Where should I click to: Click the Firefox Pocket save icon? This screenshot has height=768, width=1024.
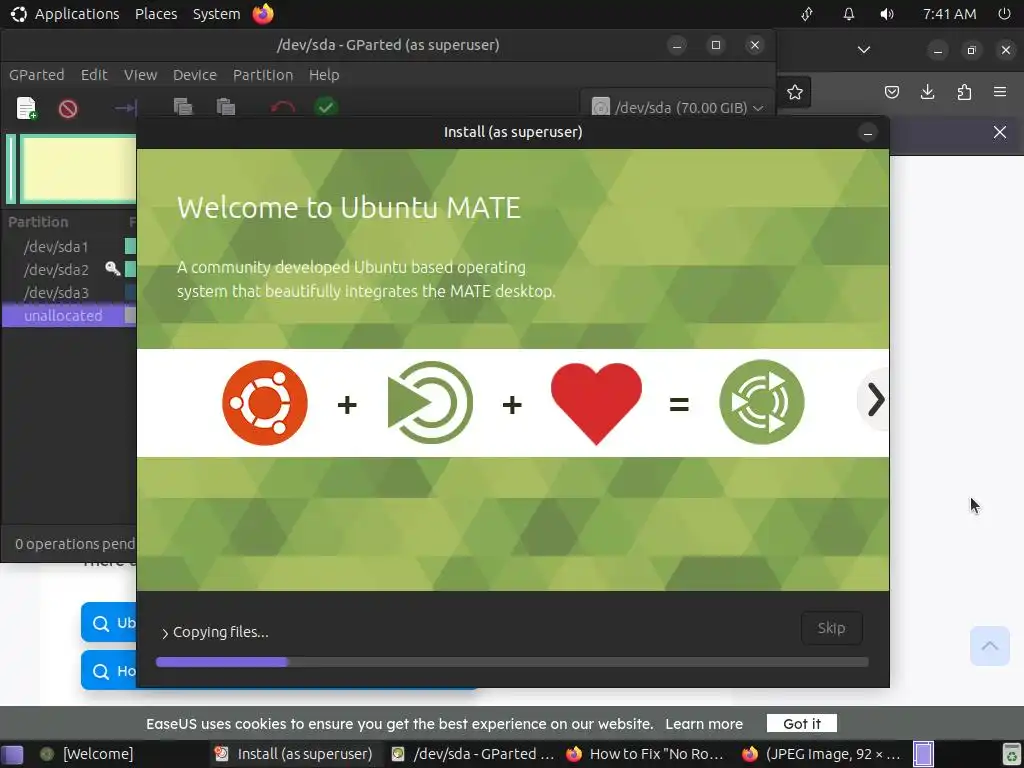click(891, 92)
